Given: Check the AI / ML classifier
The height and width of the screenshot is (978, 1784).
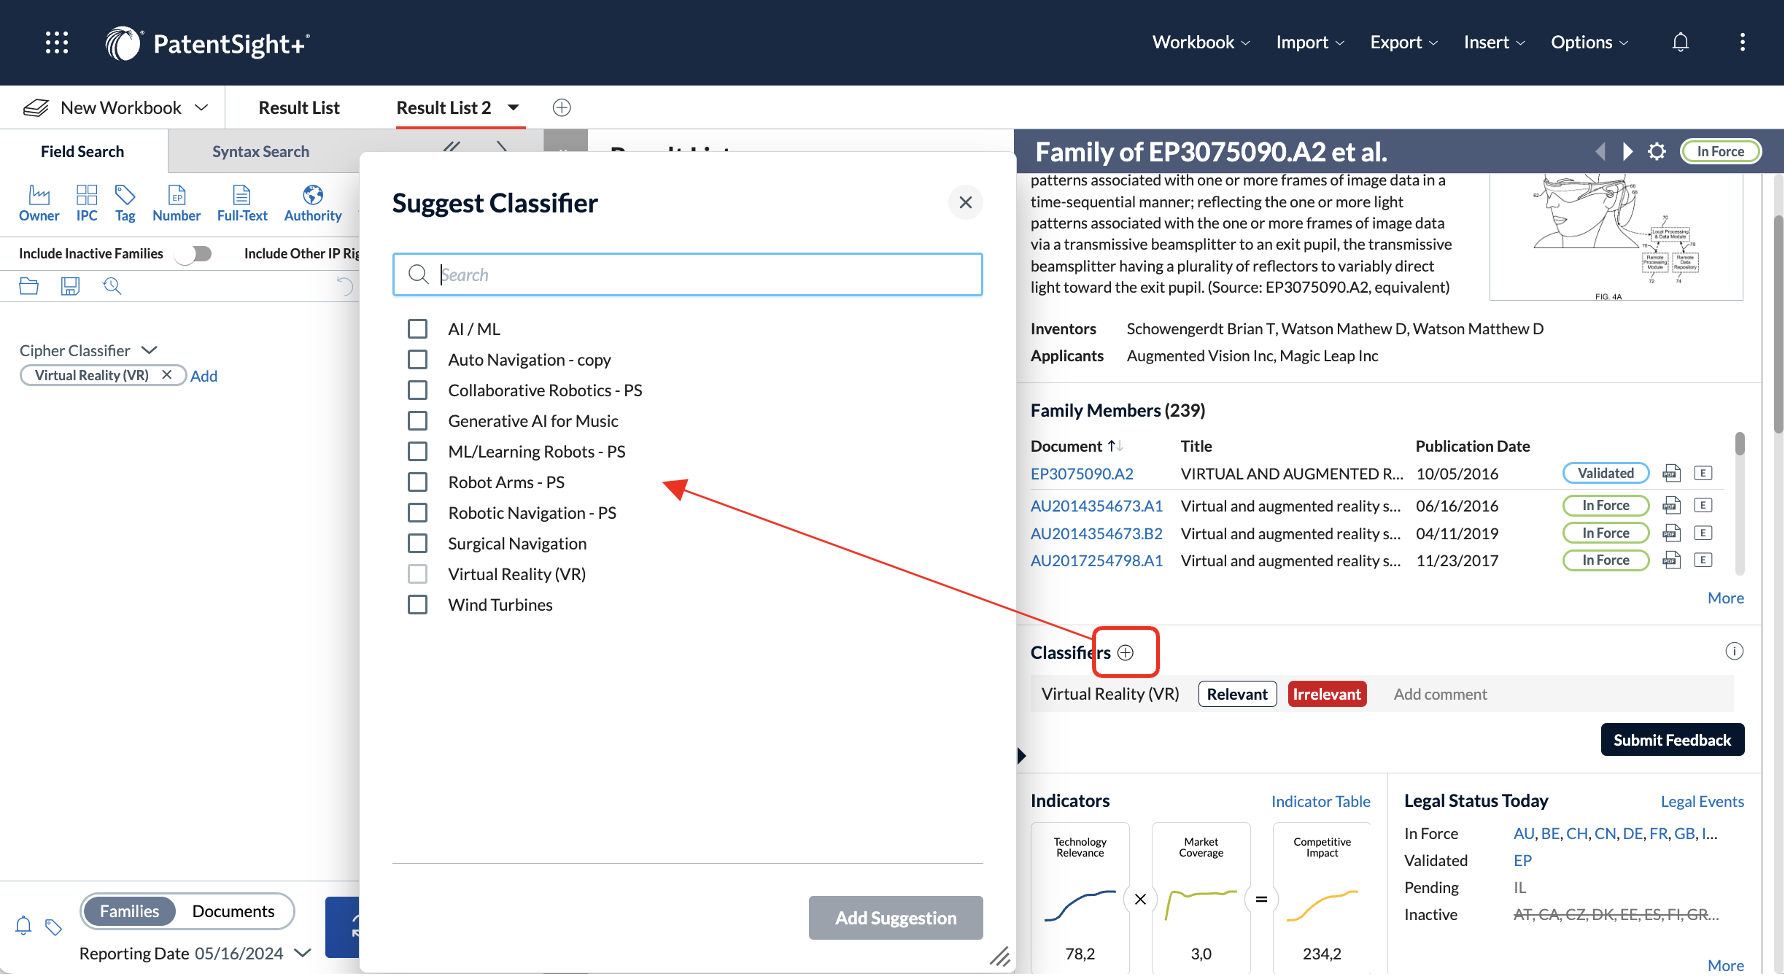Looking at the screenshot, I should [x=418, y=329].
